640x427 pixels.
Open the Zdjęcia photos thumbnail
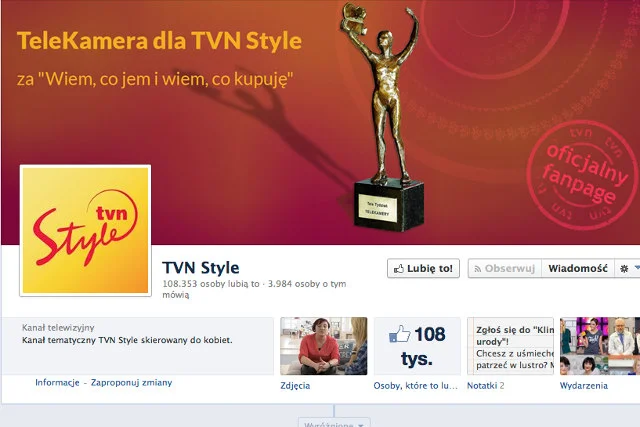[324, 346]
